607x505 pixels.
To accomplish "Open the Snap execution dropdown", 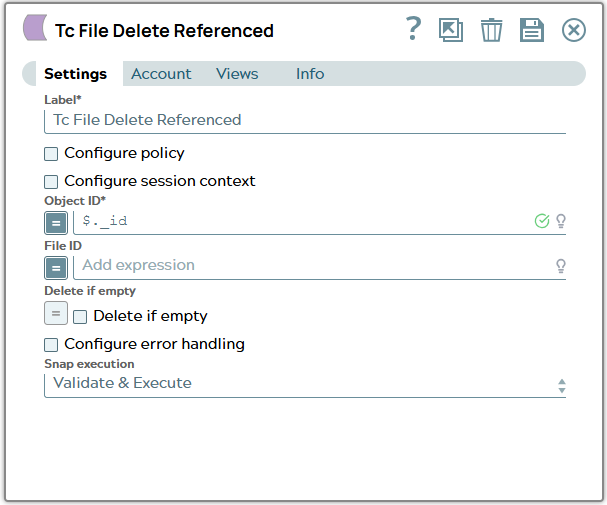I will click(305, 385).
